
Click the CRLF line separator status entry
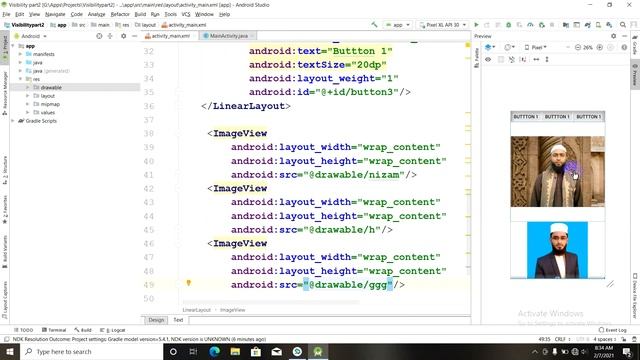coord(562,339)
